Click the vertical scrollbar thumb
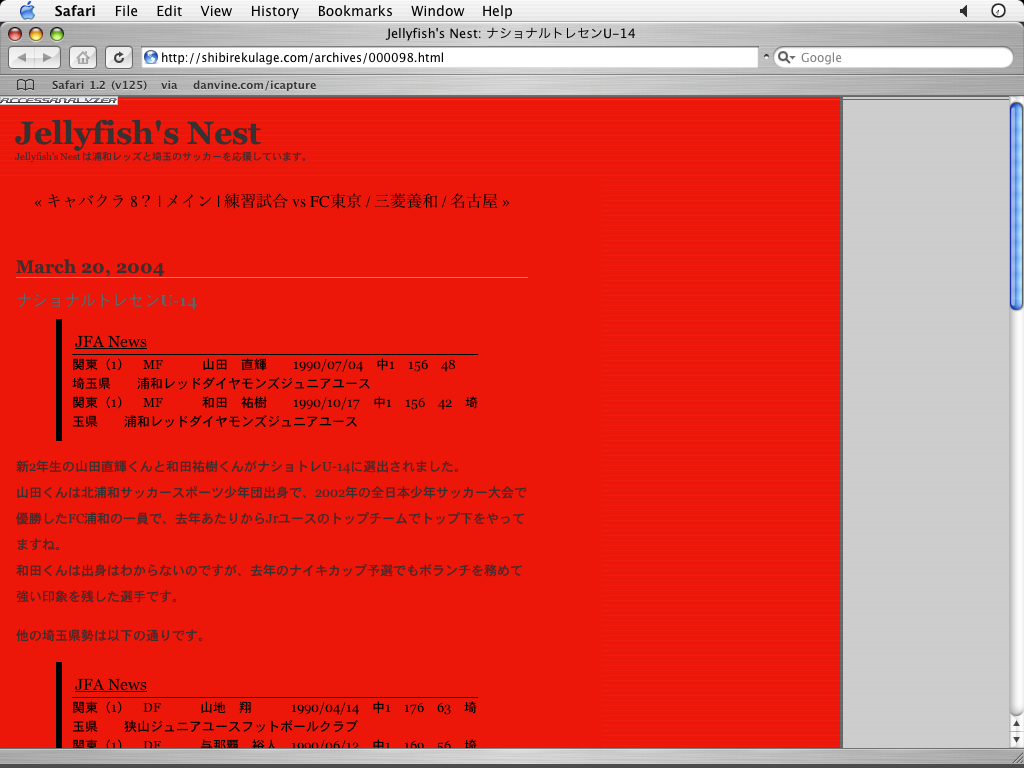This screenshot has width=1024, height=768. pyautogui.click(x=1016, y=206)
